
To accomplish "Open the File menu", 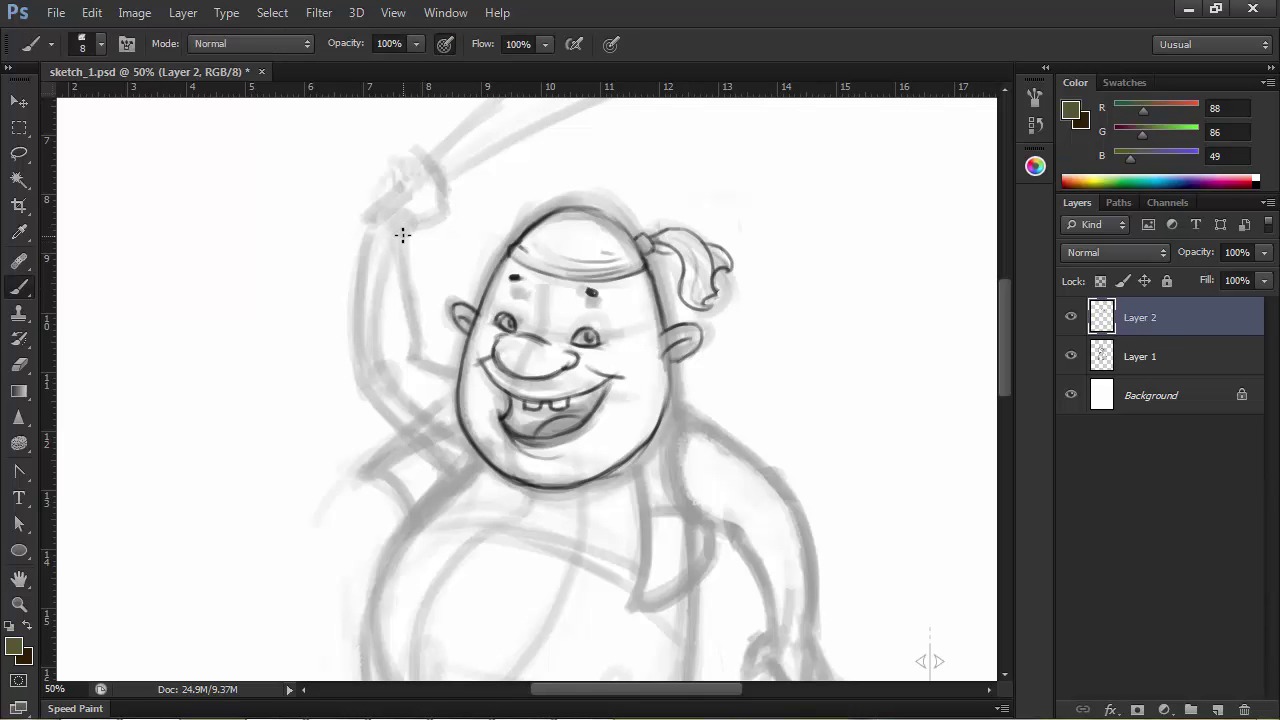I will tap(56, 13).
